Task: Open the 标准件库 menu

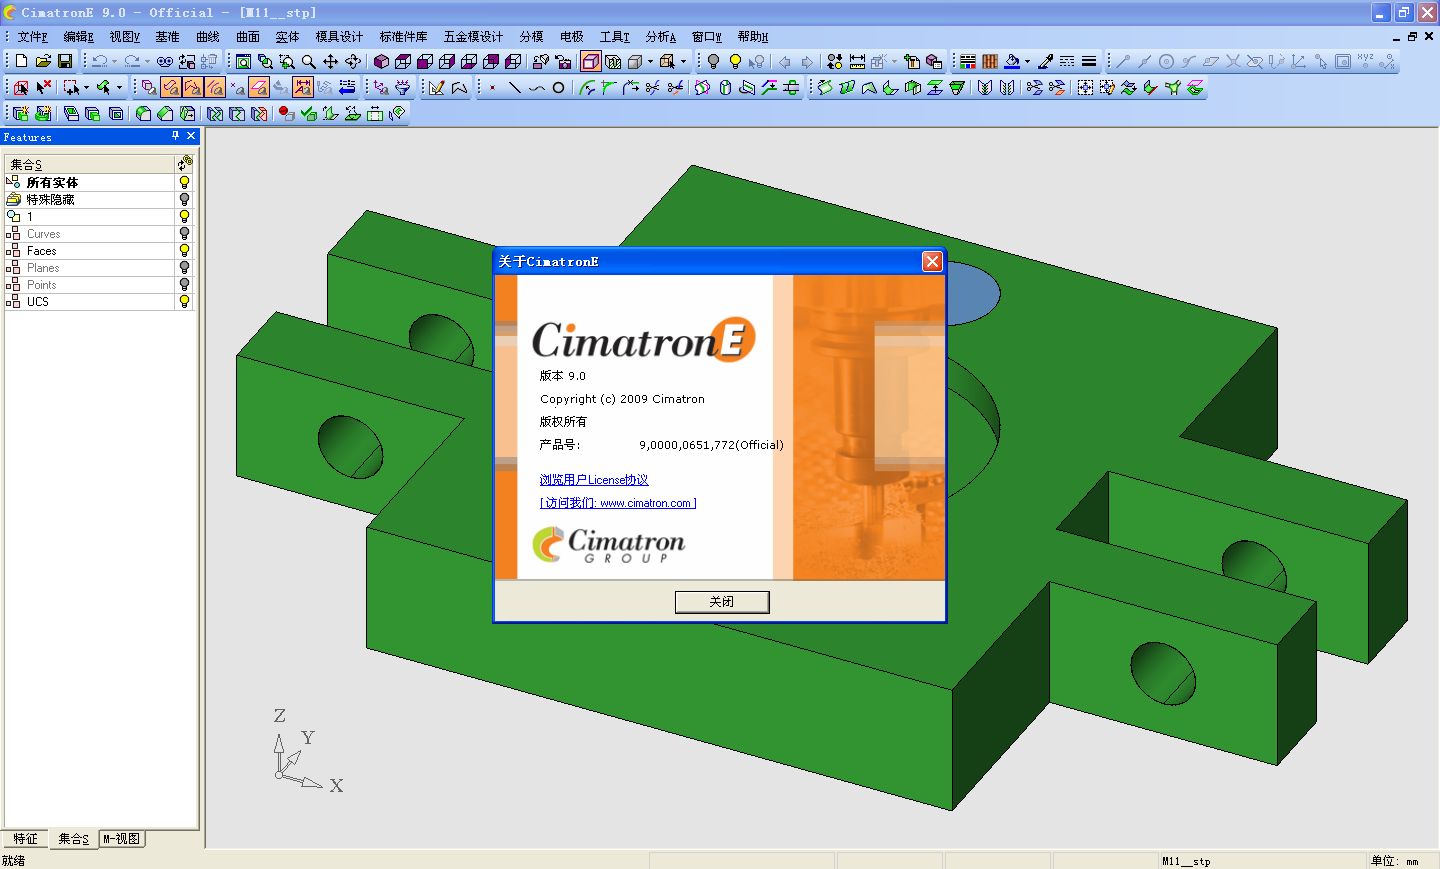Action: click(403, 37)
